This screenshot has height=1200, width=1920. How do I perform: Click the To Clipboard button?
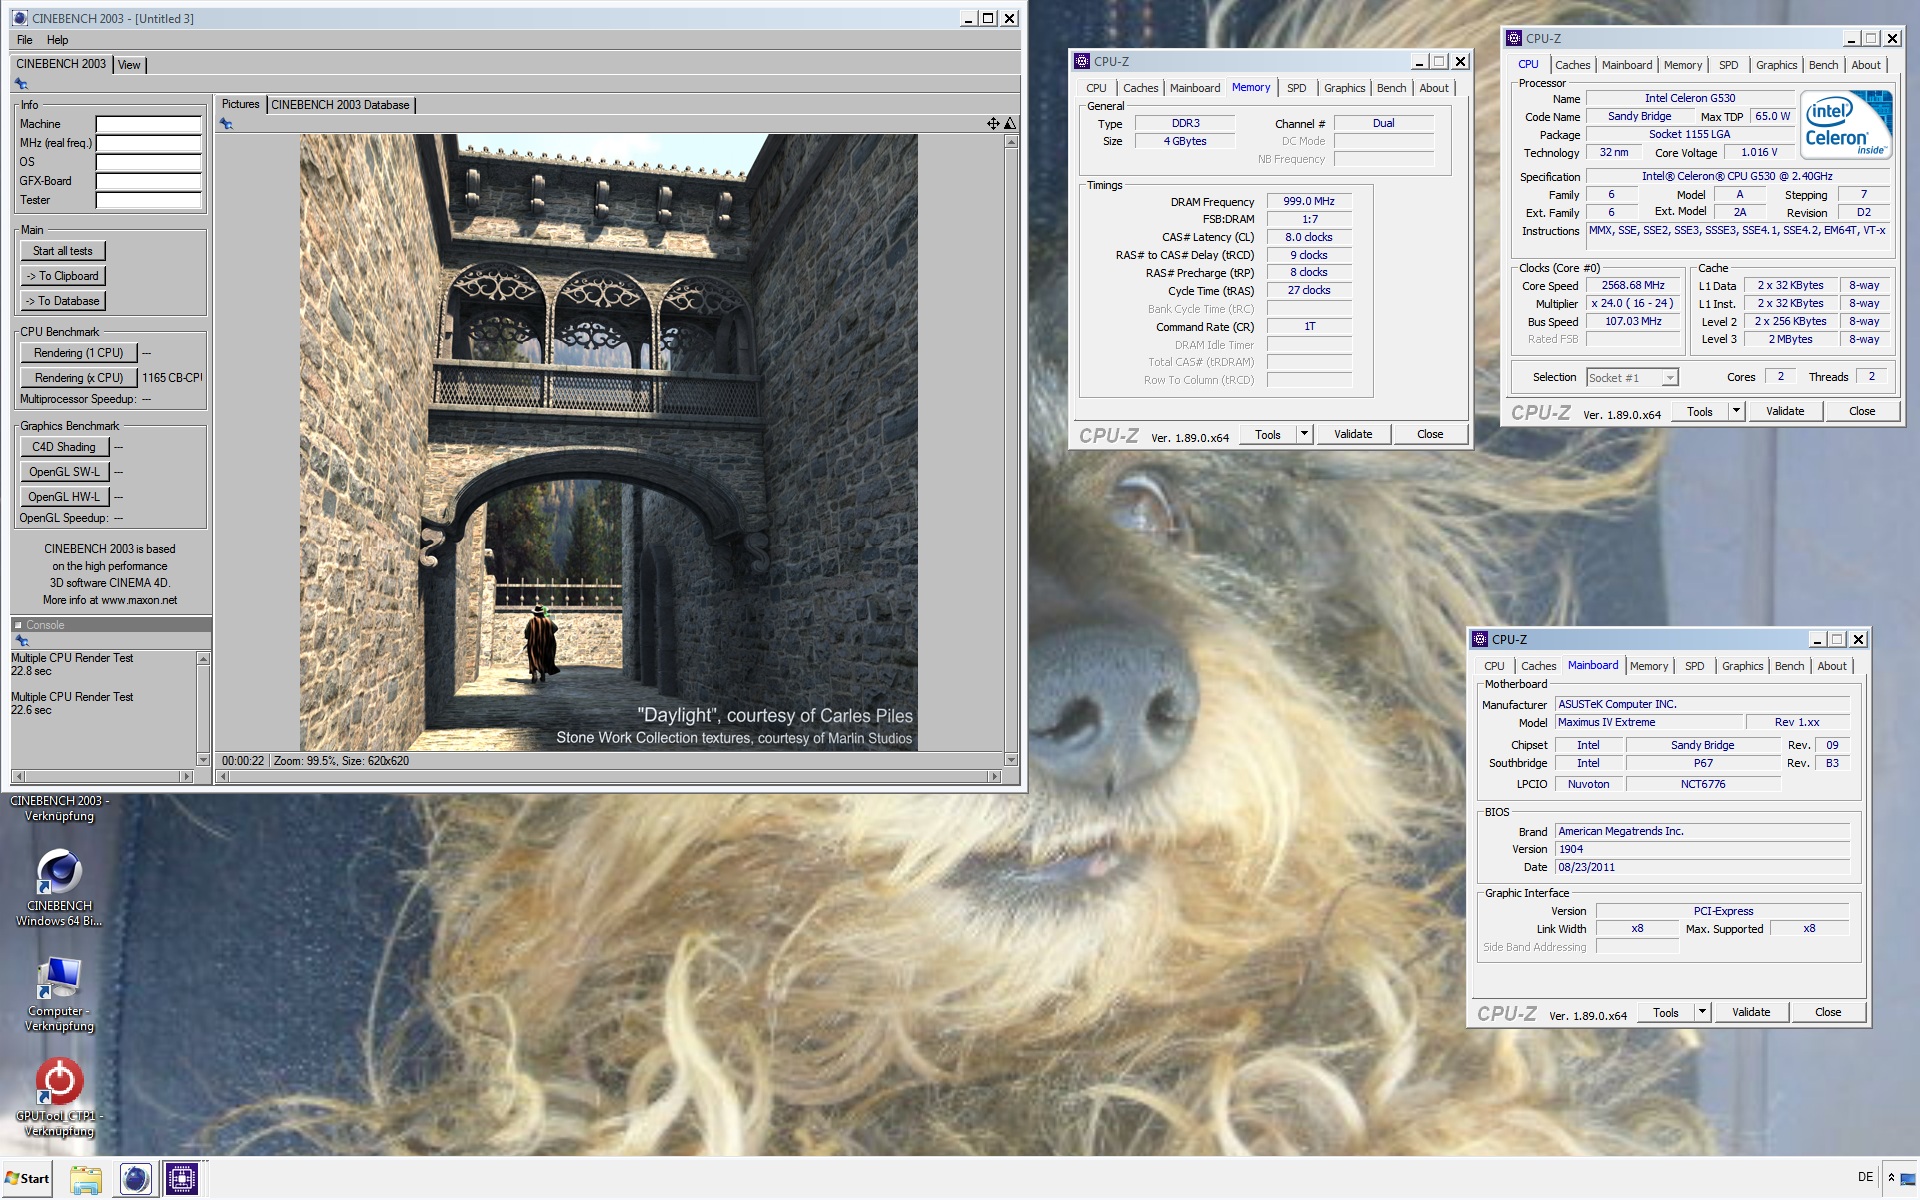pos(63,276)
